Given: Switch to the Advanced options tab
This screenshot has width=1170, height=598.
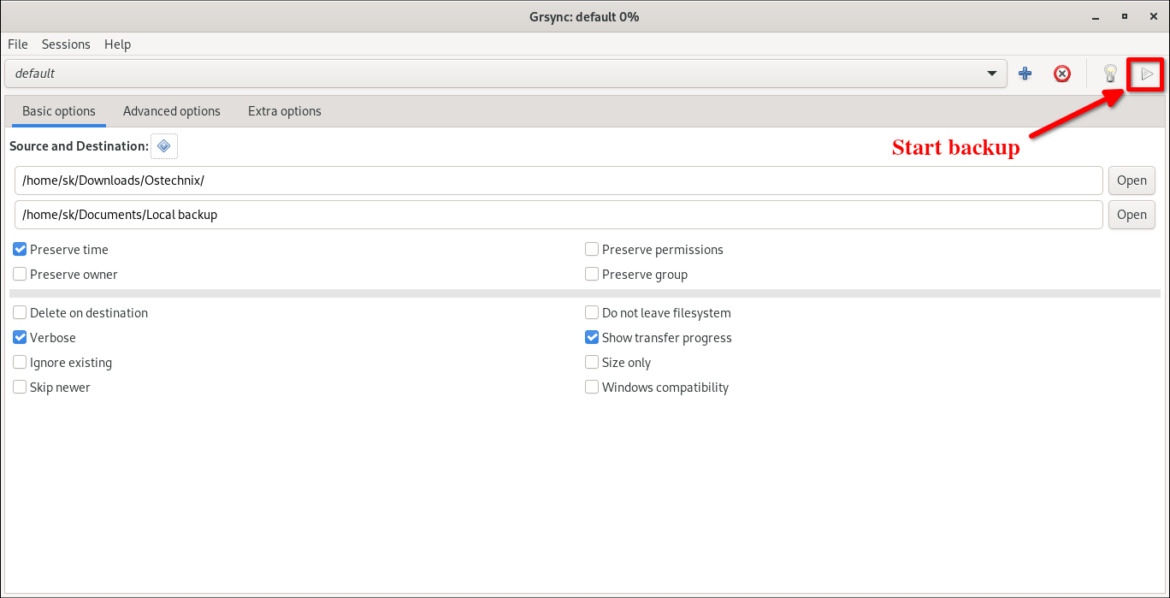Looking at the screenshot, I should click(x=171, y=111).
